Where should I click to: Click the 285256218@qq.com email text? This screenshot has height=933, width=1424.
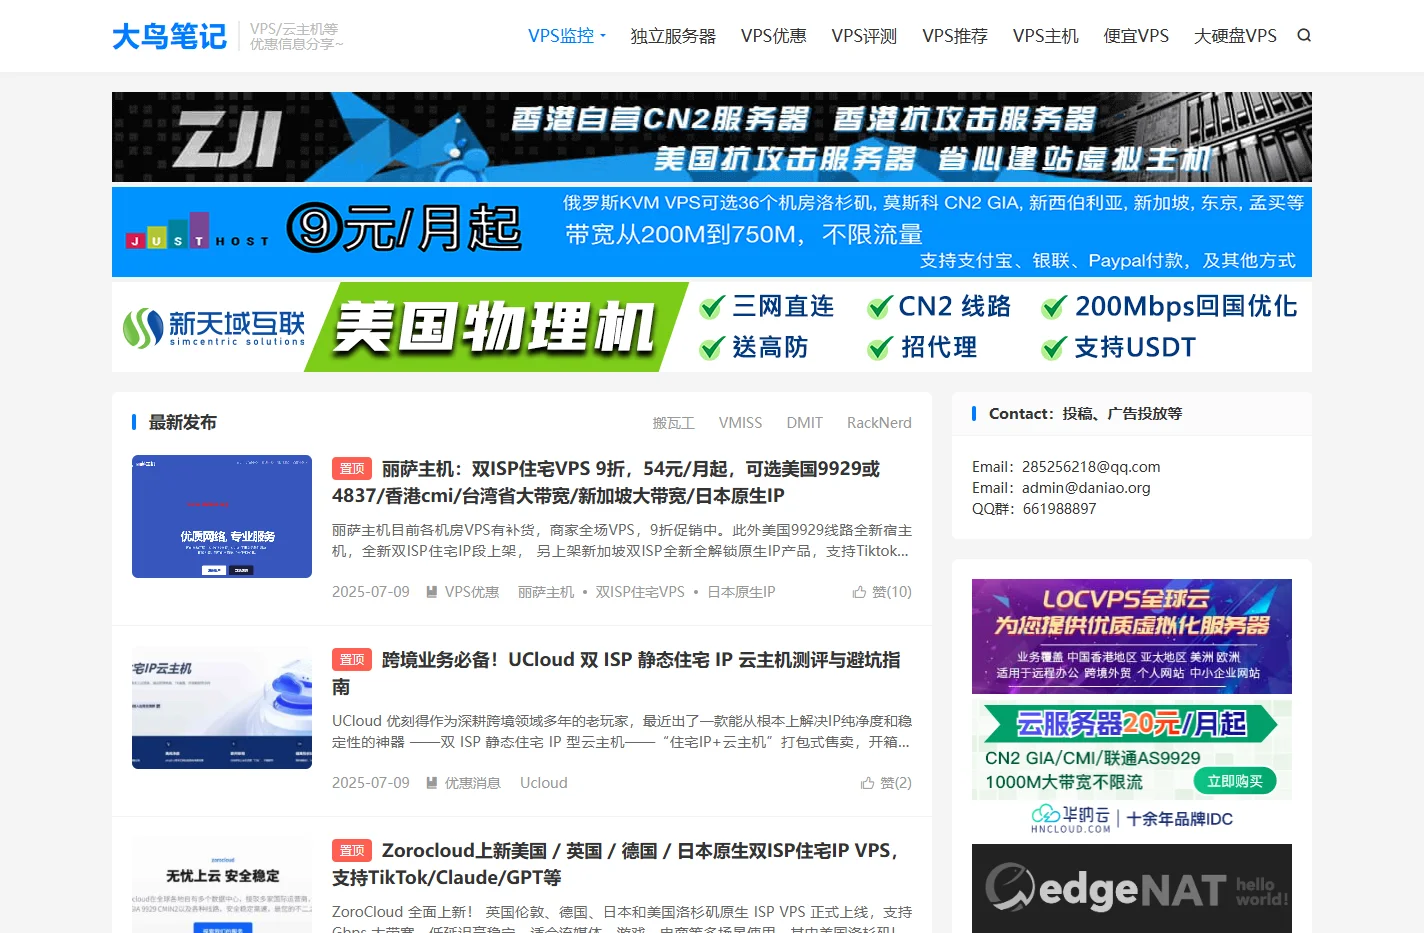coord(1091,467)
